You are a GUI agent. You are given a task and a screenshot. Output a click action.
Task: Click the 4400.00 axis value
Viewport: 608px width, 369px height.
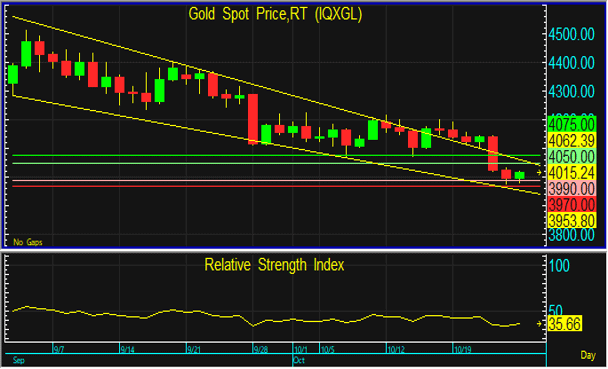572,63
